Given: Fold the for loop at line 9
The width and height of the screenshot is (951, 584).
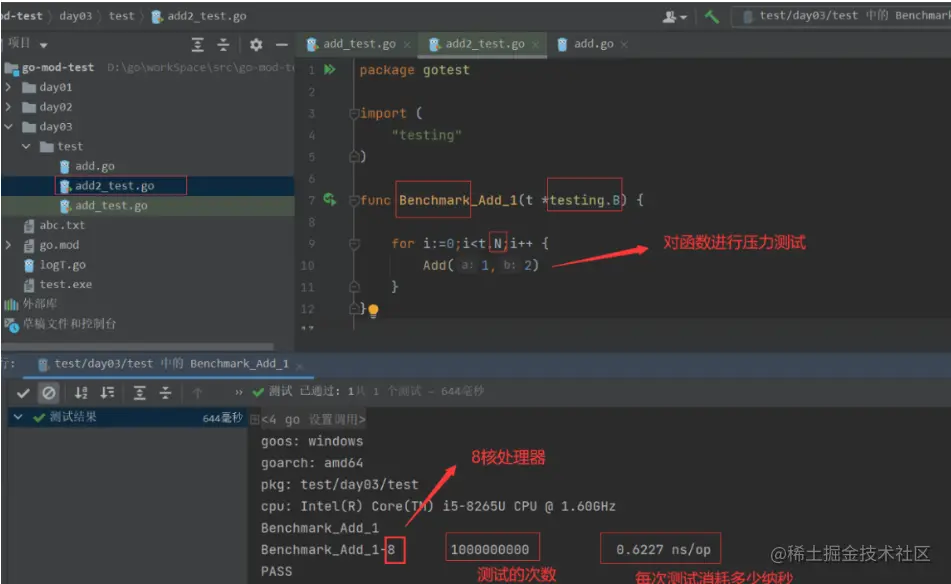Looking at the screenshot, I should click(x=354, y=244).
